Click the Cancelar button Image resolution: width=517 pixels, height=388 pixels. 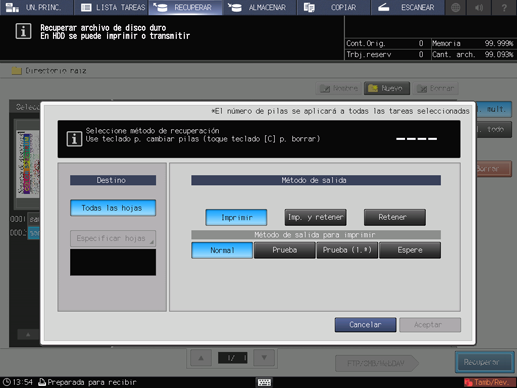365,325
